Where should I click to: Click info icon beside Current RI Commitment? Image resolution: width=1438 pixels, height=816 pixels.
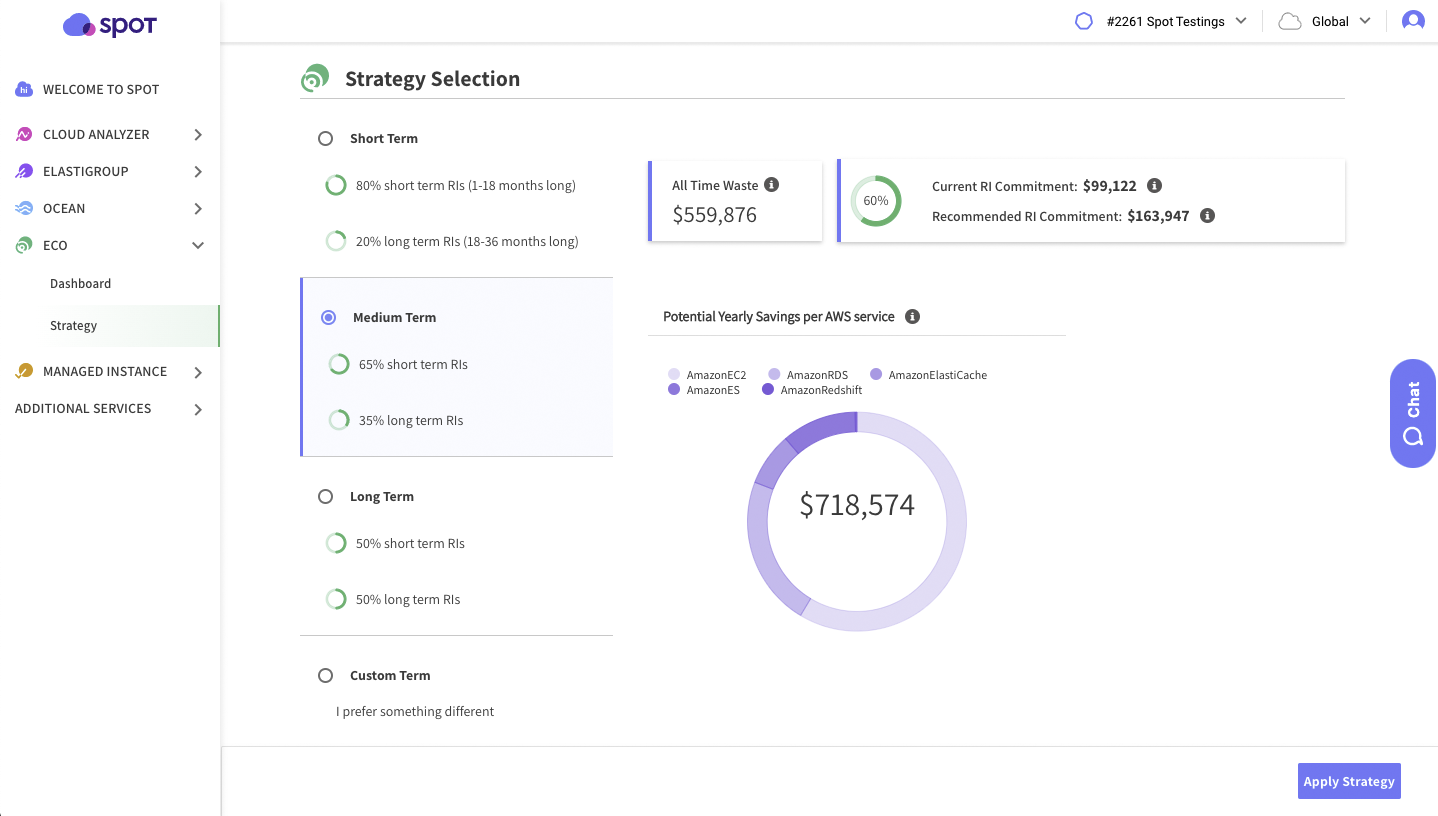click(1154, 186)
